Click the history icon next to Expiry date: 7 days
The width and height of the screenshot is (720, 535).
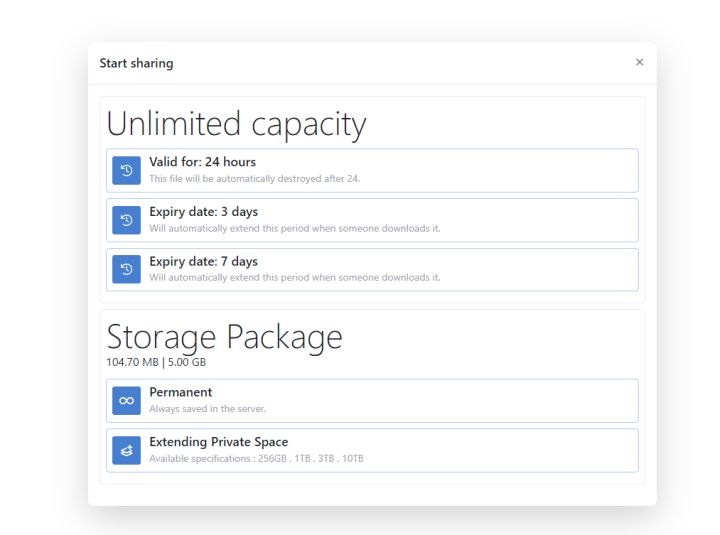pos(127,270)
